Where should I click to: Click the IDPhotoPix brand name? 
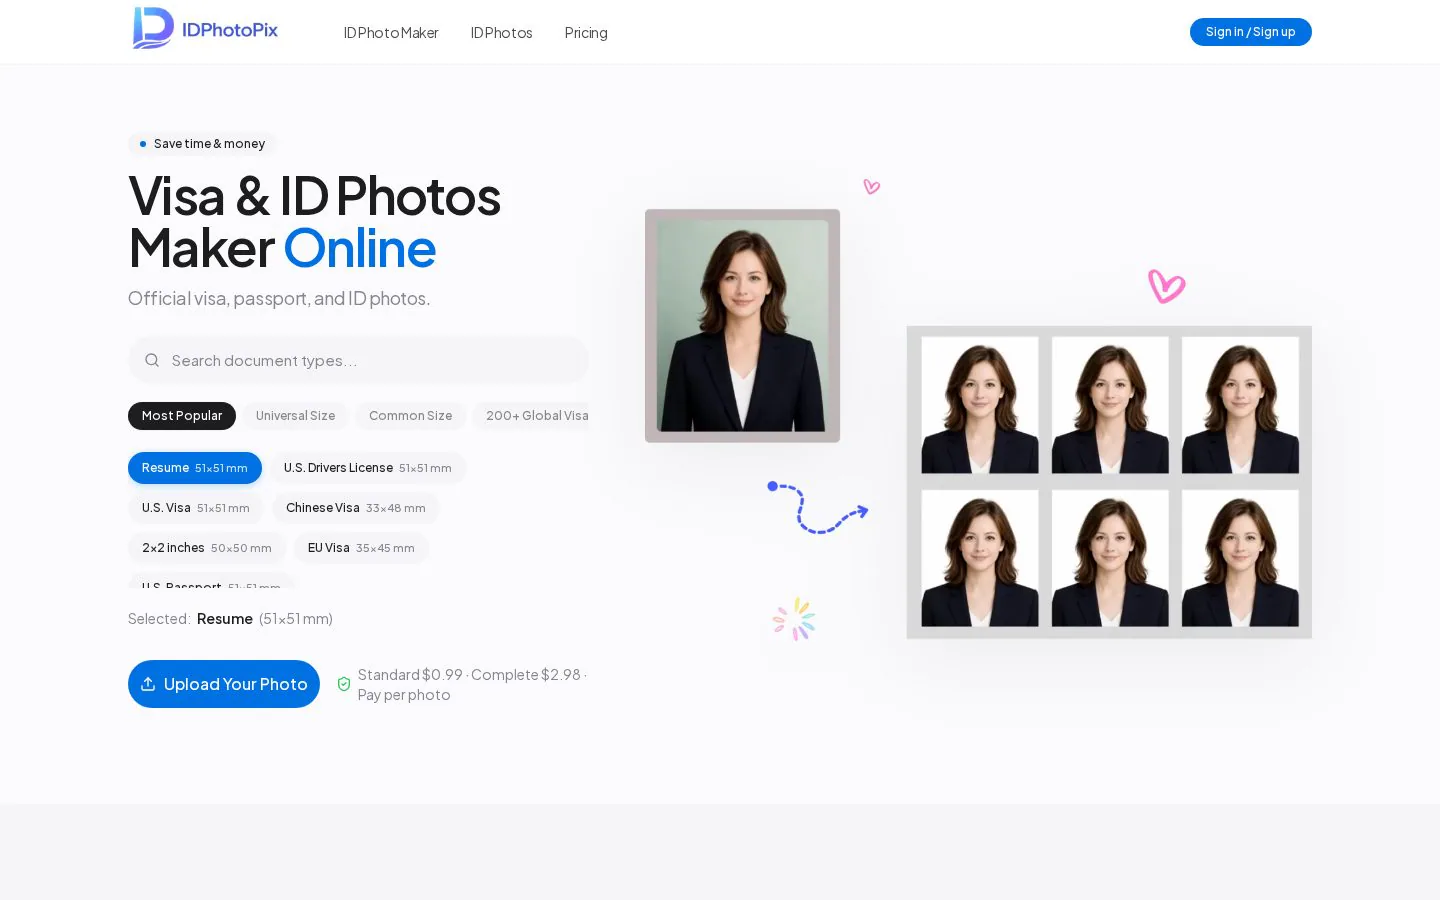(x=230, y=30)
